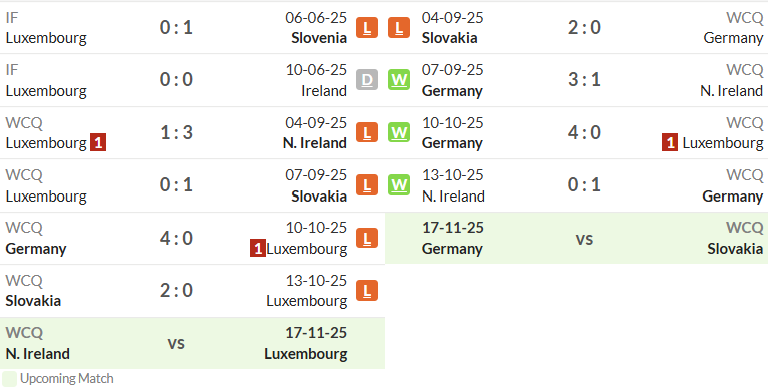Click the N. Ireland 0:1 Germany score

click(584, 185)
